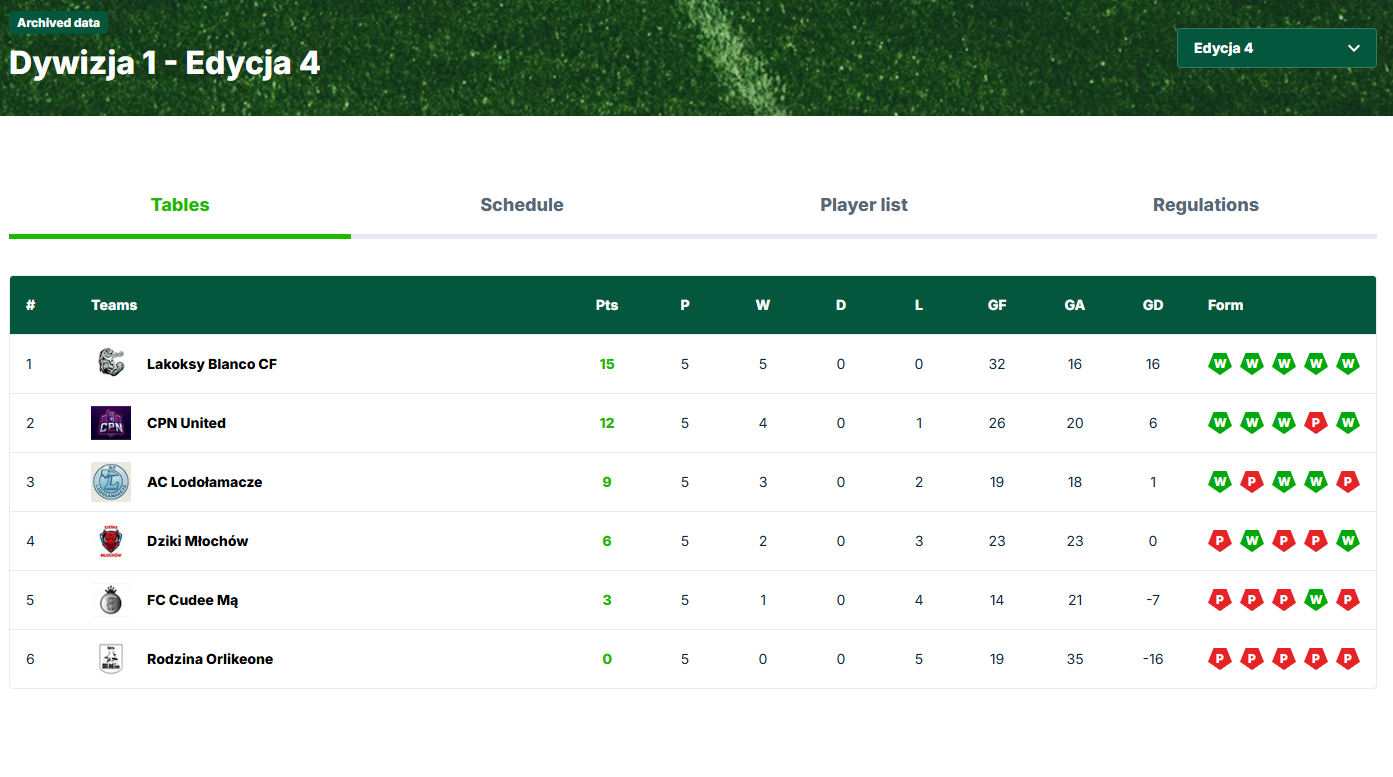Open the Edycja 4 edition selector
Viewport: 1393px width, 777px height.
(1276, 48)
